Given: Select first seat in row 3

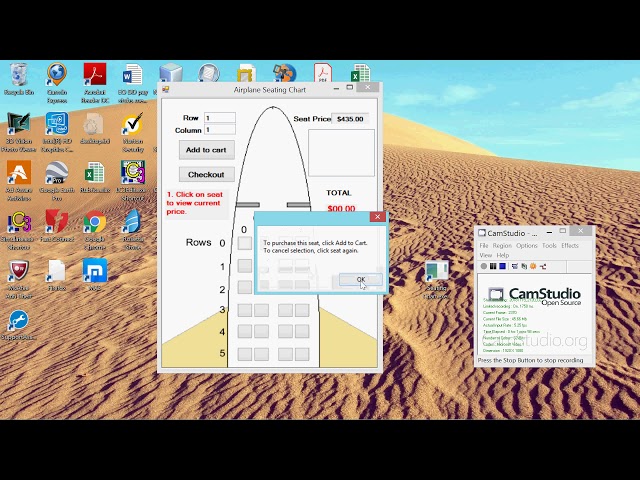Looking at the screenshot, I should [245, 310].
